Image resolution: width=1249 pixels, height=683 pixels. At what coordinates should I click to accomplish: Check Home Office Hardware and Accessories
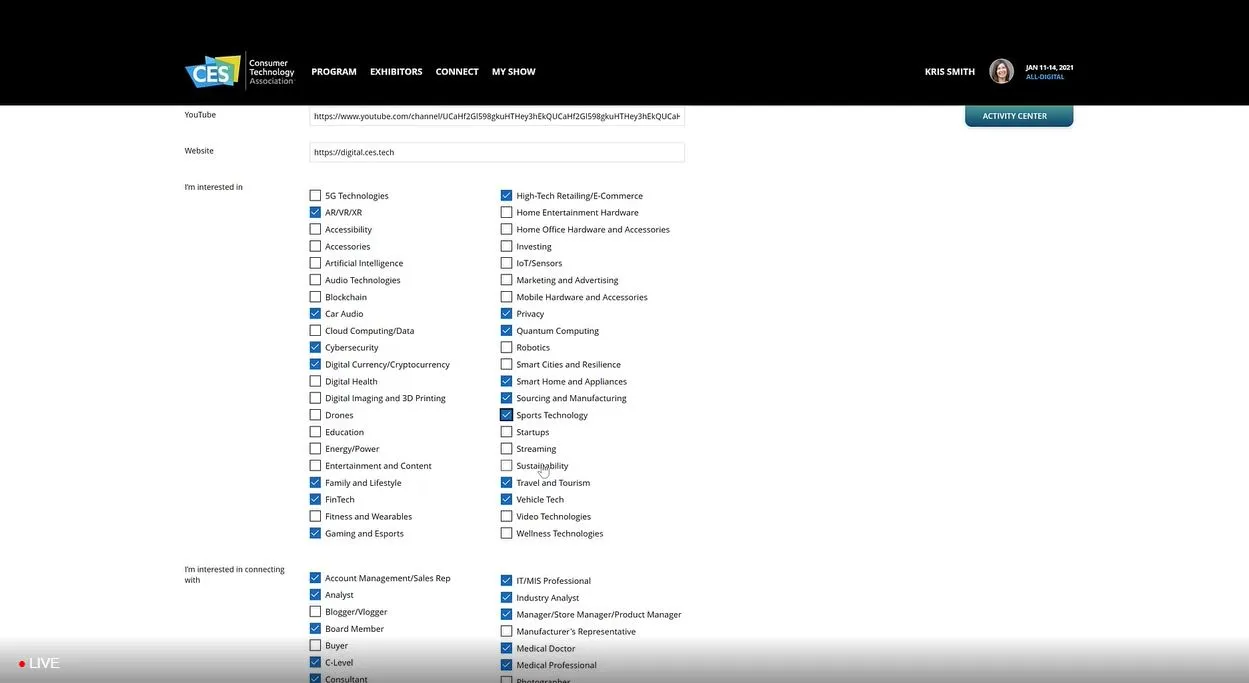506,229
